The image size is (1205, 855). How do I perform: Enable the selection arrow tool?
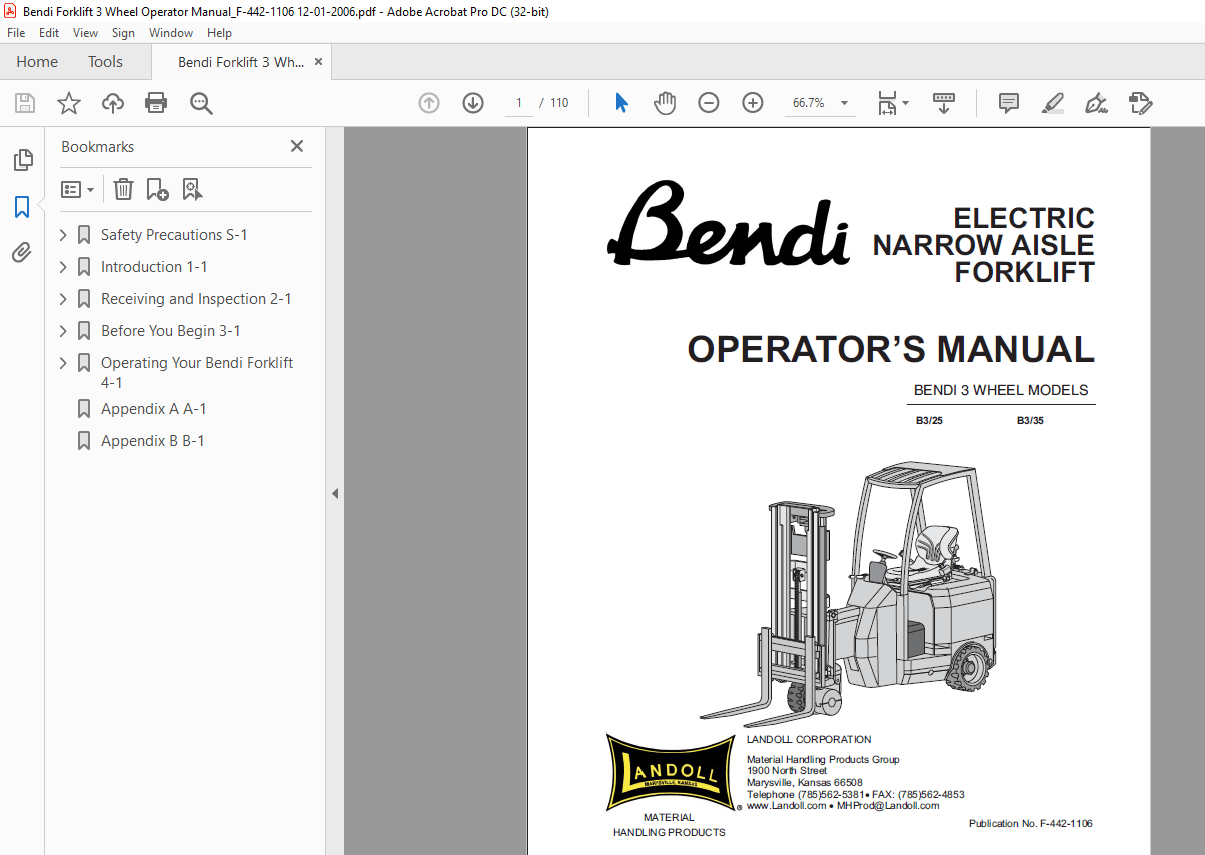[x=621, y=103]
